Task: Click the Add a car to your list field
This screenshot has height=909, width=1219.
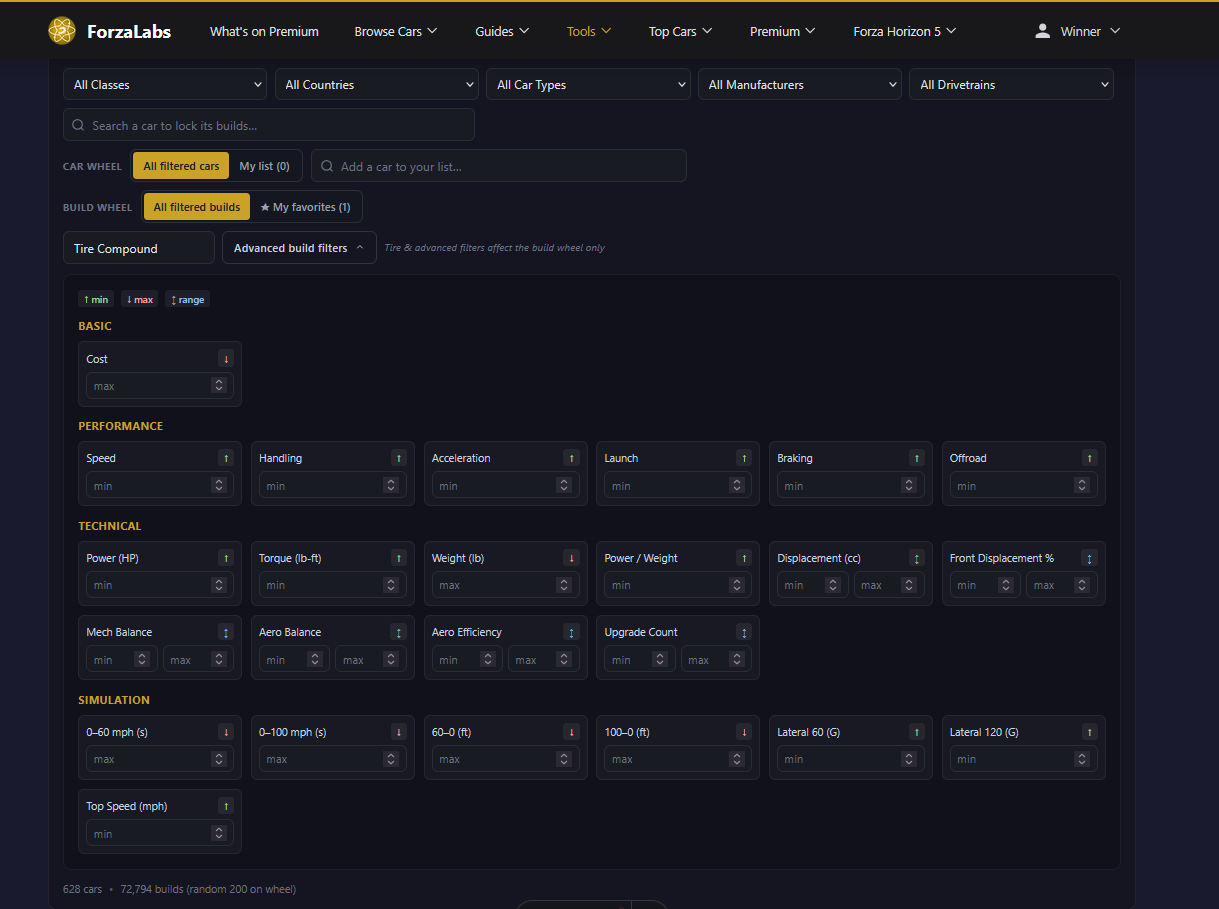Action: [x=499, y=166]
